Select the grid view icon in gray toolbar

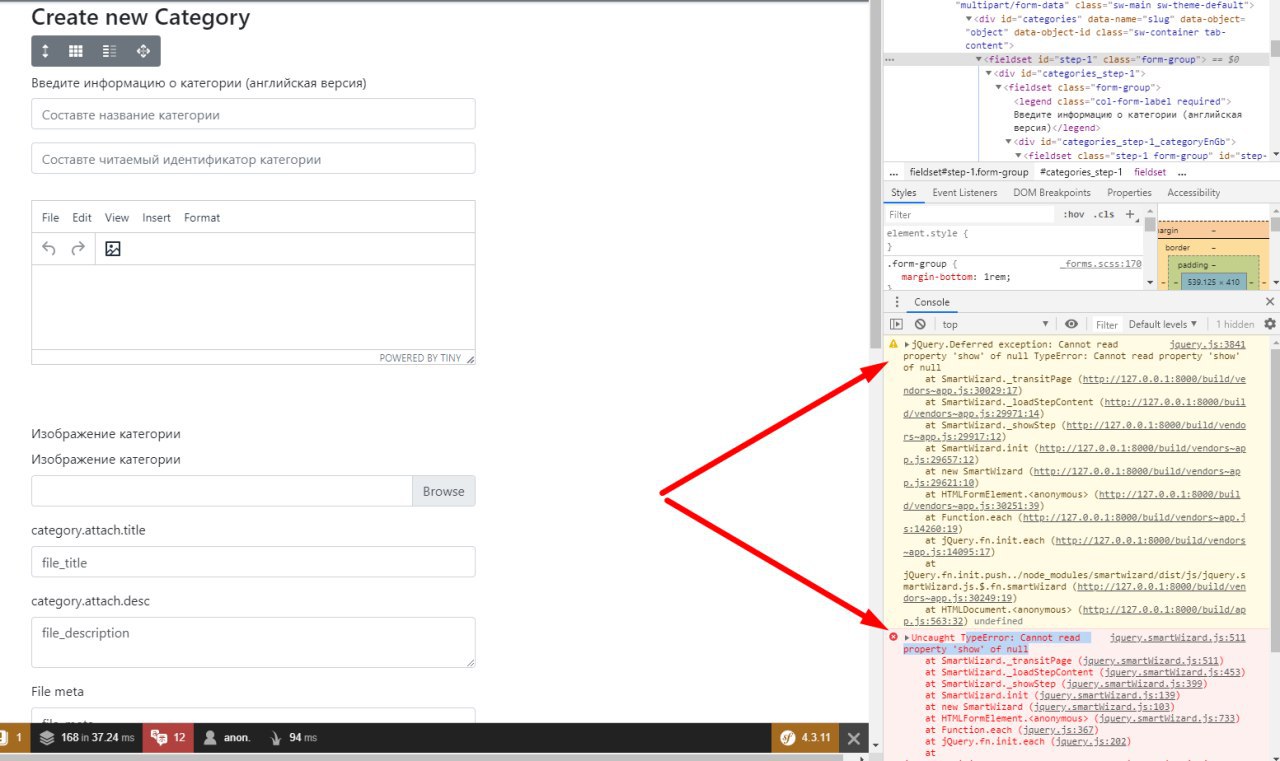coord(76,51)
